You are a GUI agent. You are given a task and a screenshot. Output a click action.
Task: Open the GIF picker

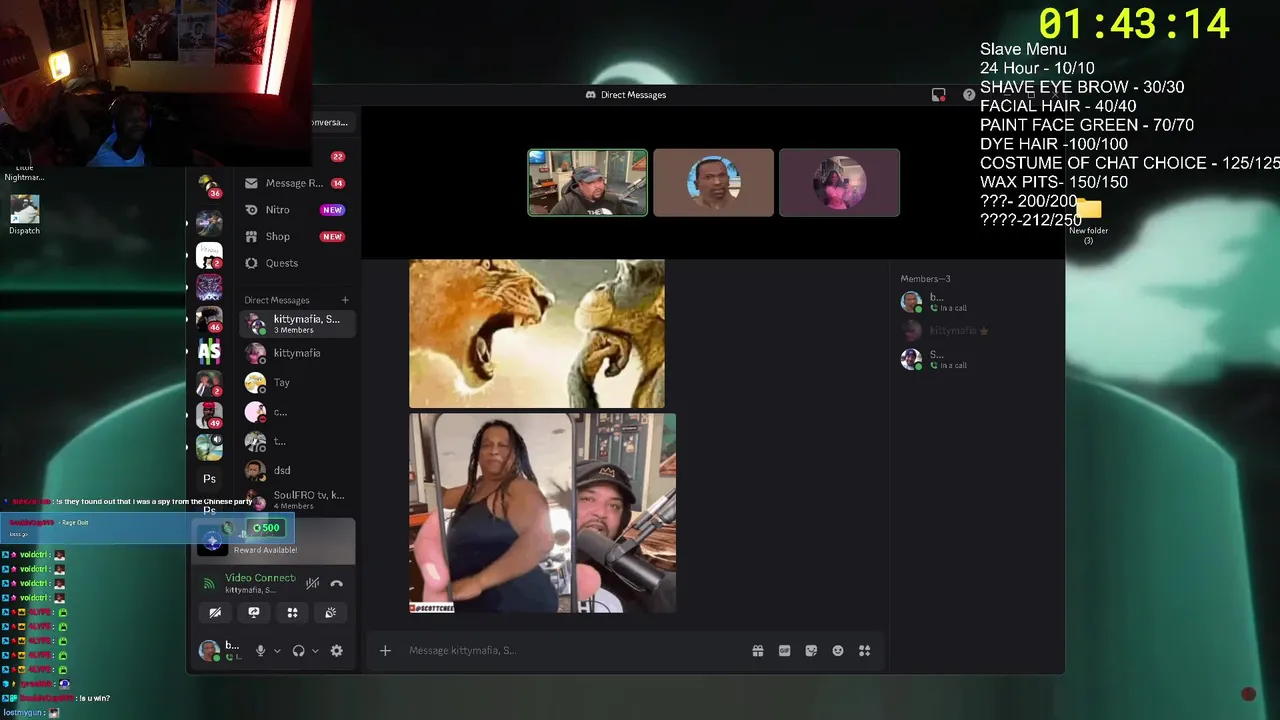[x=785, y=651]
